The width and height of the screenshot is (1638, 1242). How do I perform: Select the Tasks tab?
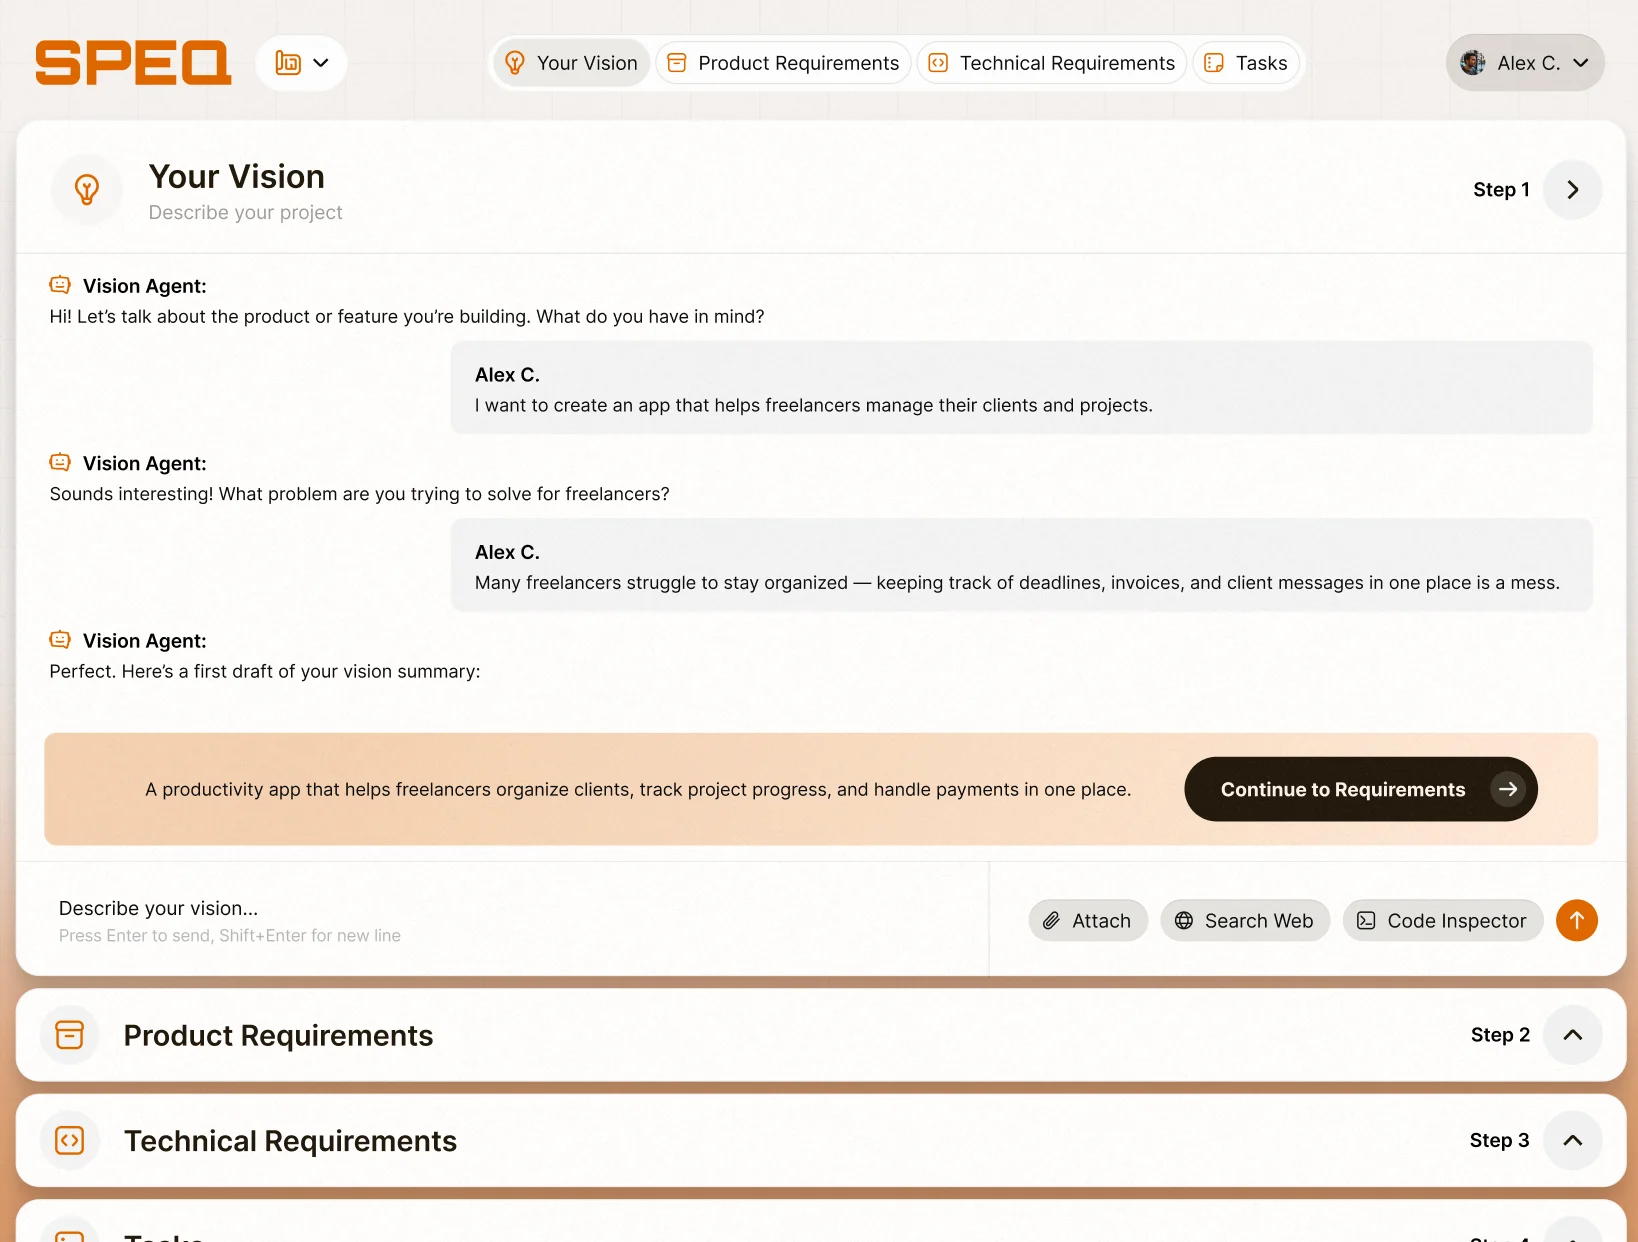(x=1246, y=63)
